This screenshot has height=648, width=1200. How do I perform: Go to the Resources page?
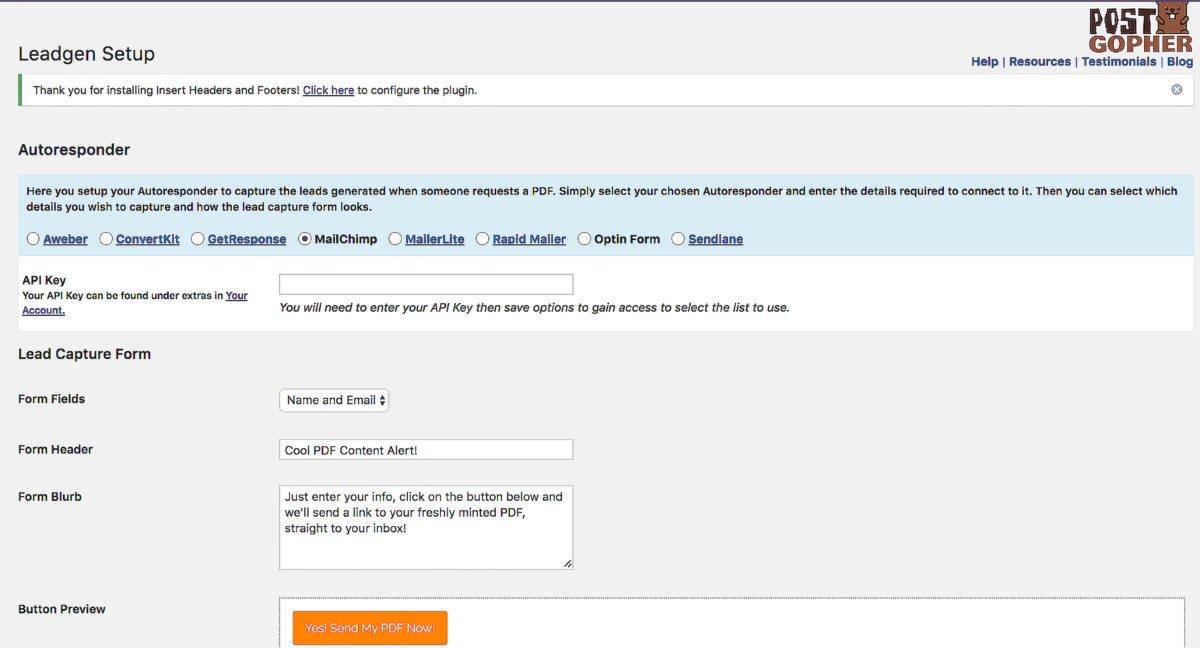(1039, 62)
